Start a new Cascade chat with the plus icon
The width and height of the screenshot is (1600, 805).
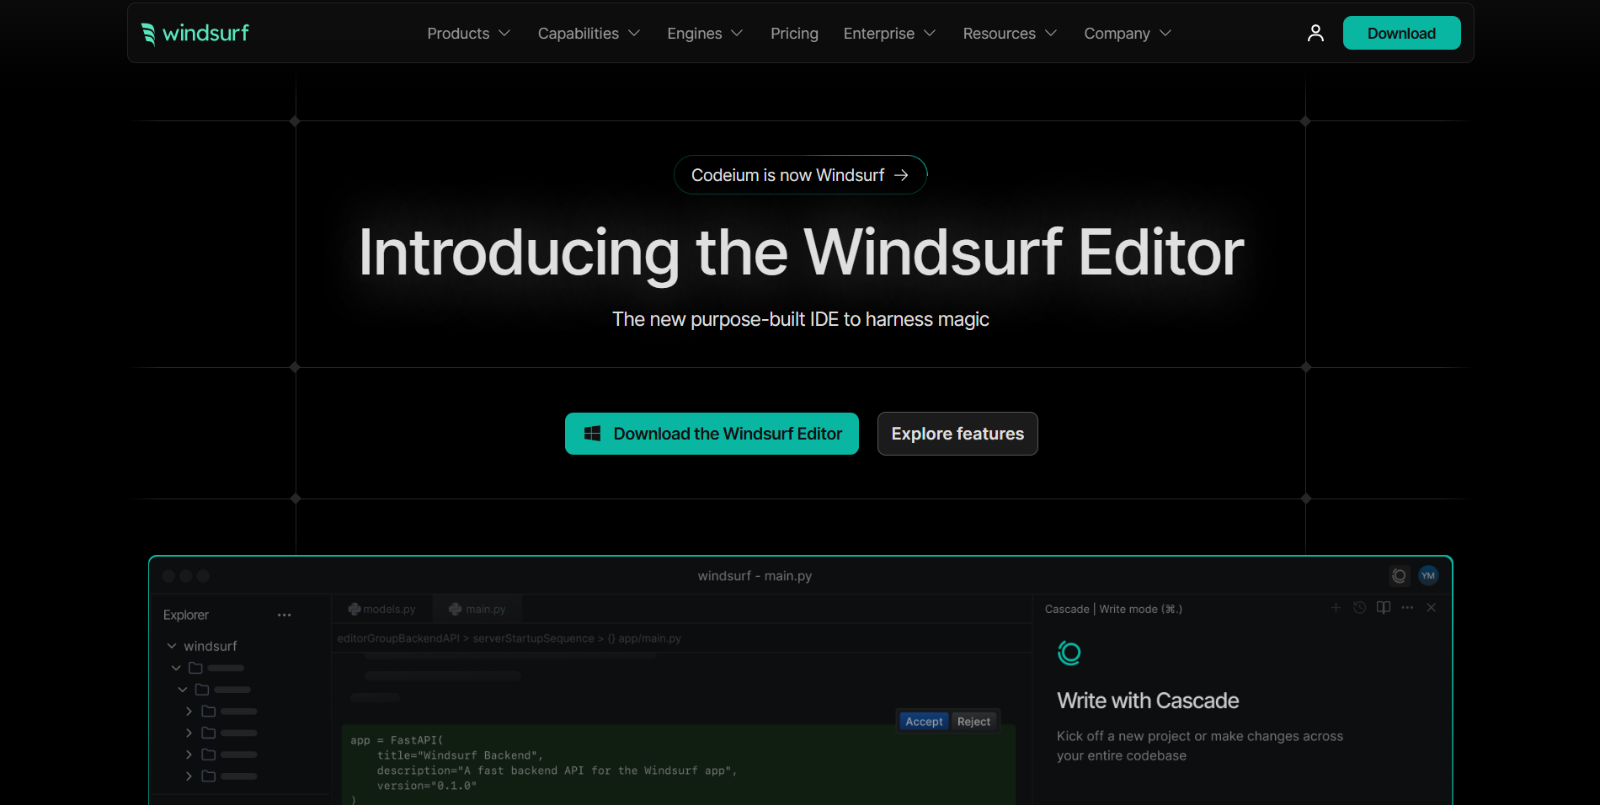tap(1335, 608)
